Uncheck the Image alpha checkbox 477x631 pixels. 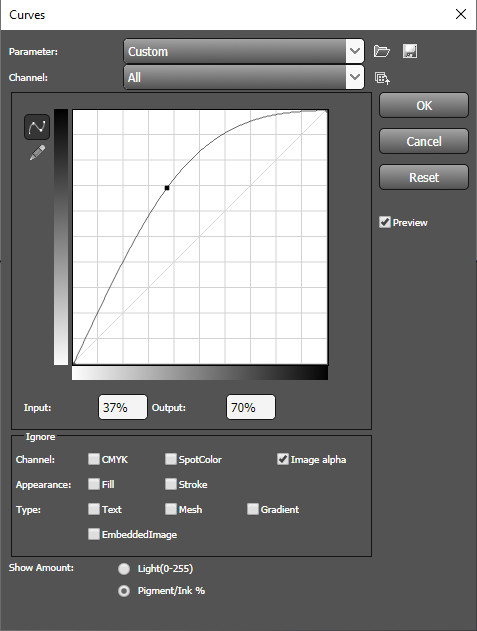tap(283, 459)
